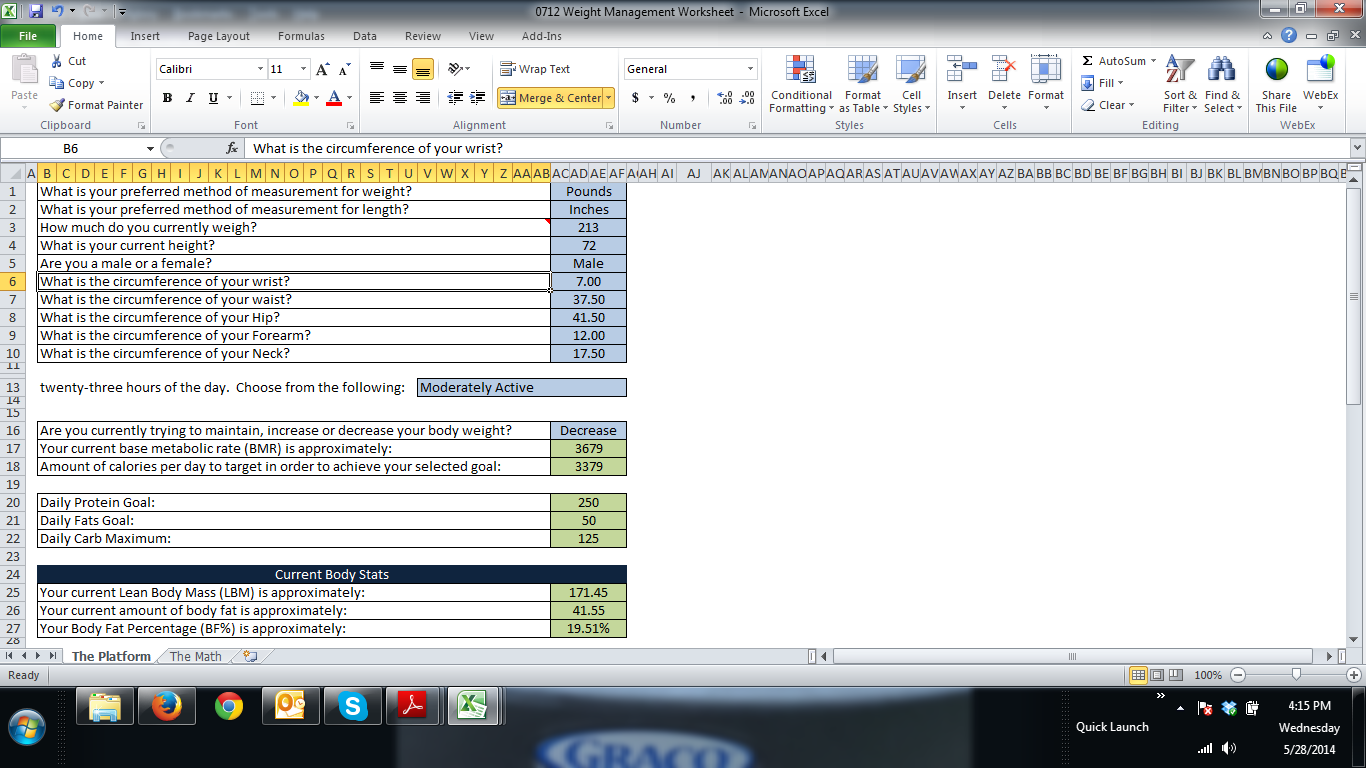
Task: Open Conditional Formatting in Styles group
Action: pyautogui.click(x=800, y=84)
